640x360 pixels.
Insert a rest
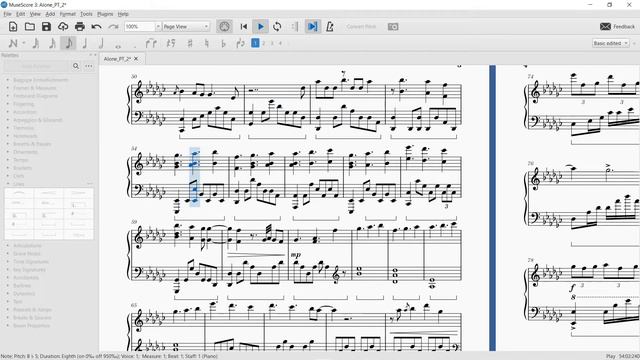[x=171, y=43]
